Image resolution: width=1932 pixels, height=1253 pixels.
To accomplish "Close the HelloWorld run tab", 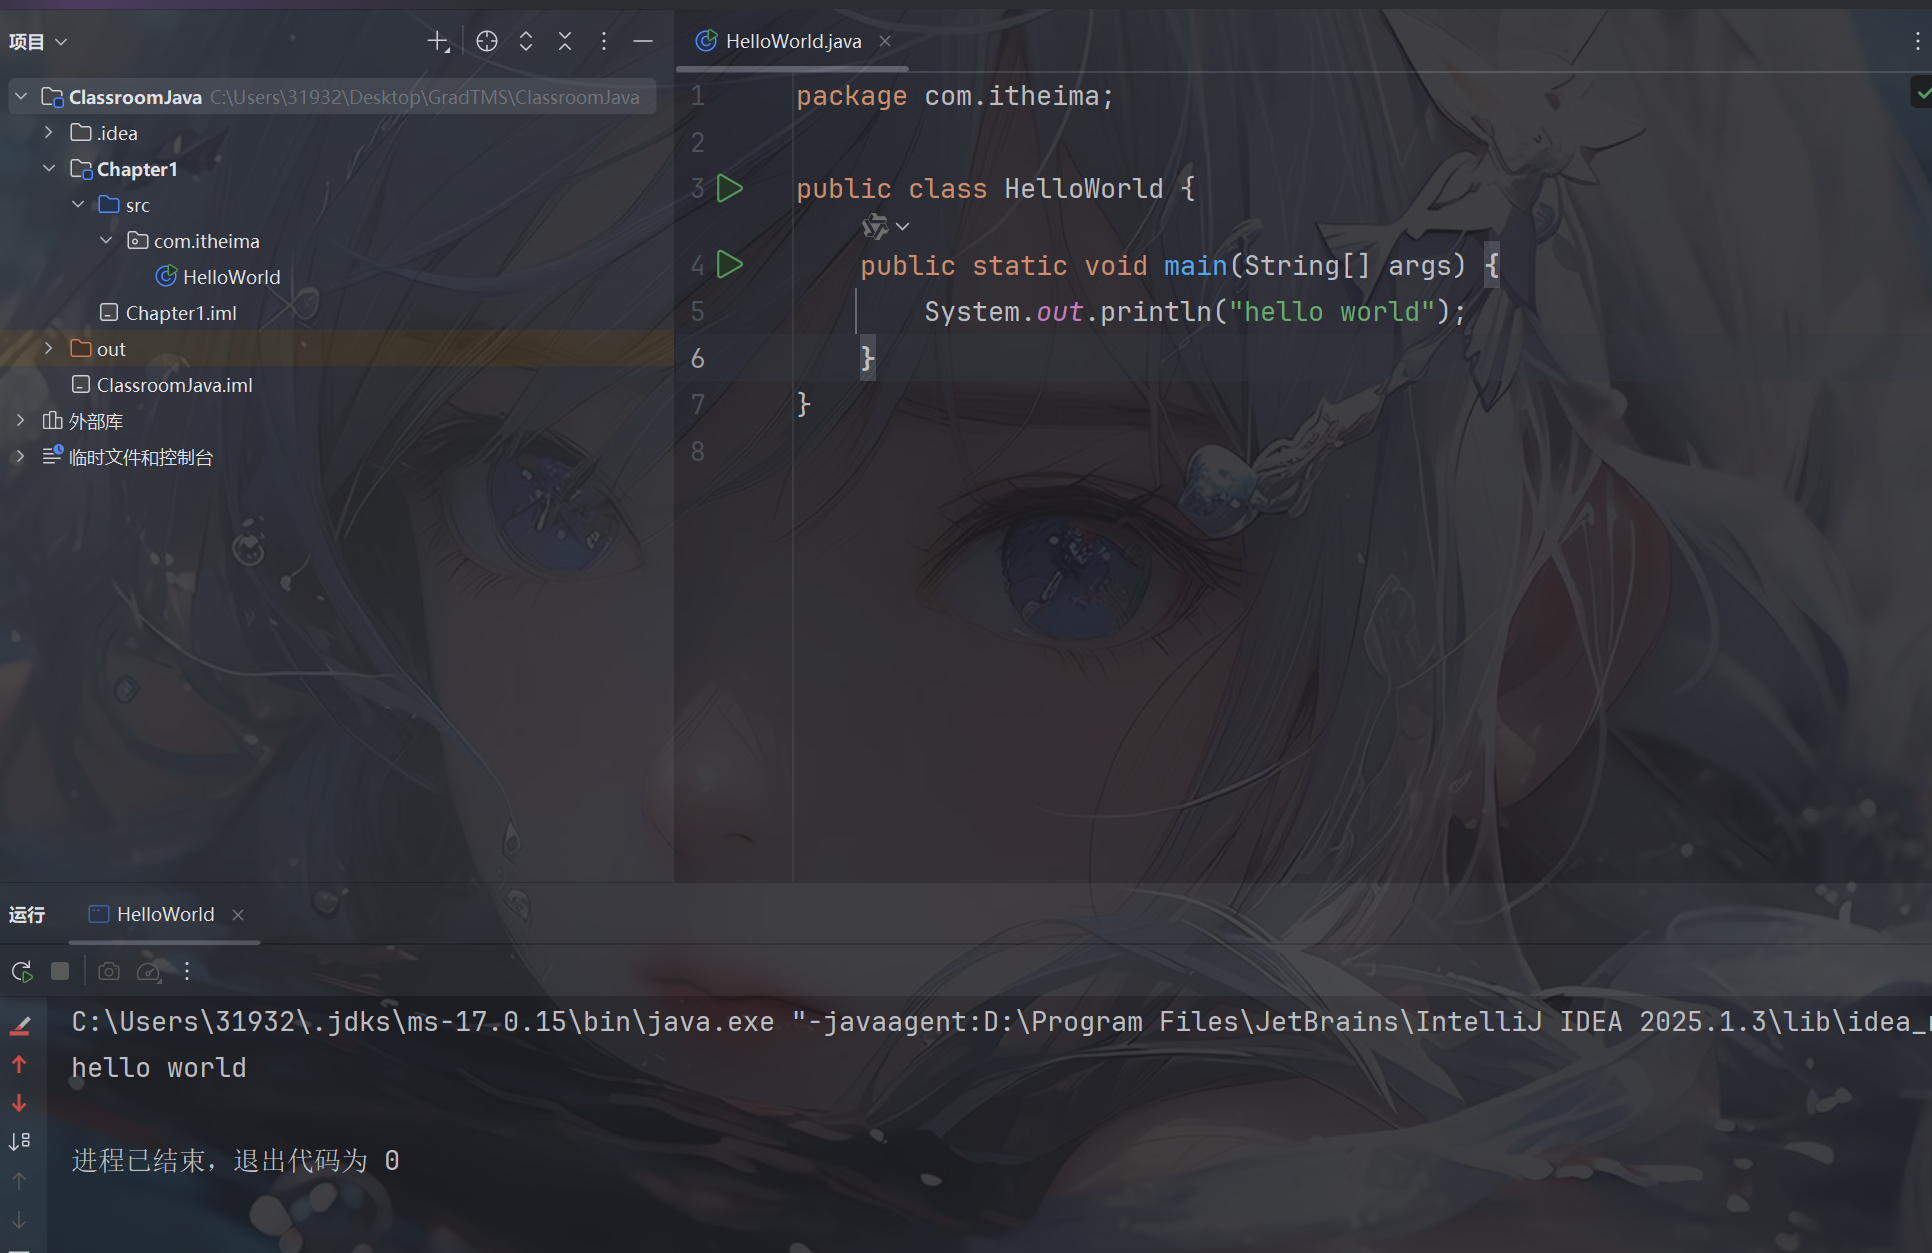I will coord(238,915).
